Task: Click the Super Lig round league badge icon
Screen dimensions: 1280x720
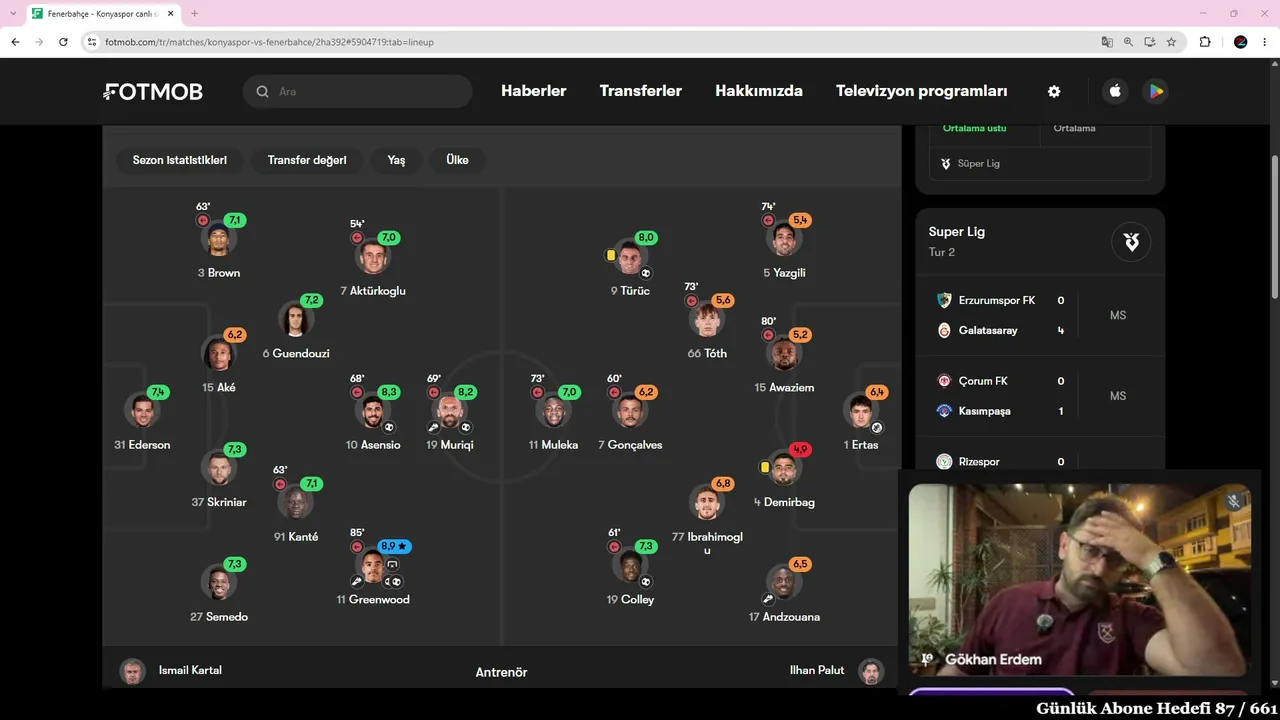Action: [x=1131, y=241]
